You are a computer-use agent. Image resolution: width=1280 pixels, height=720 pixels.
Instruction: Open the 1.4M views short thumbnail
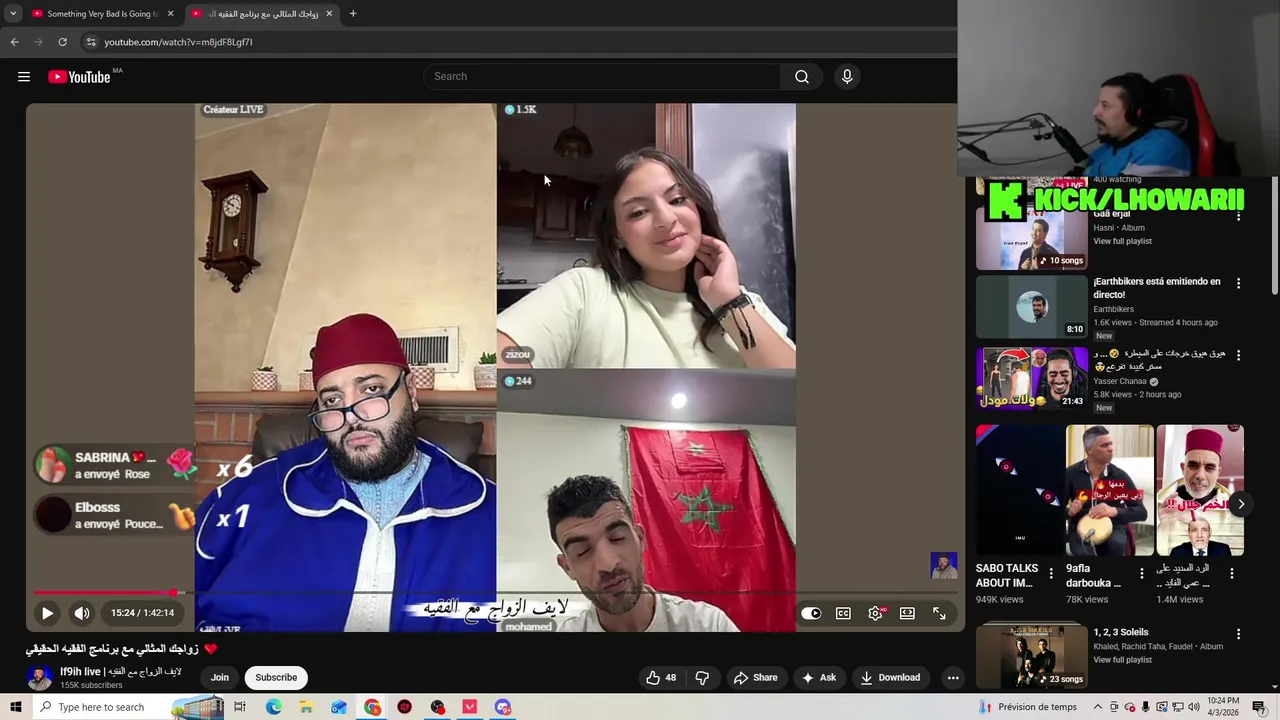coord(1200,490)
